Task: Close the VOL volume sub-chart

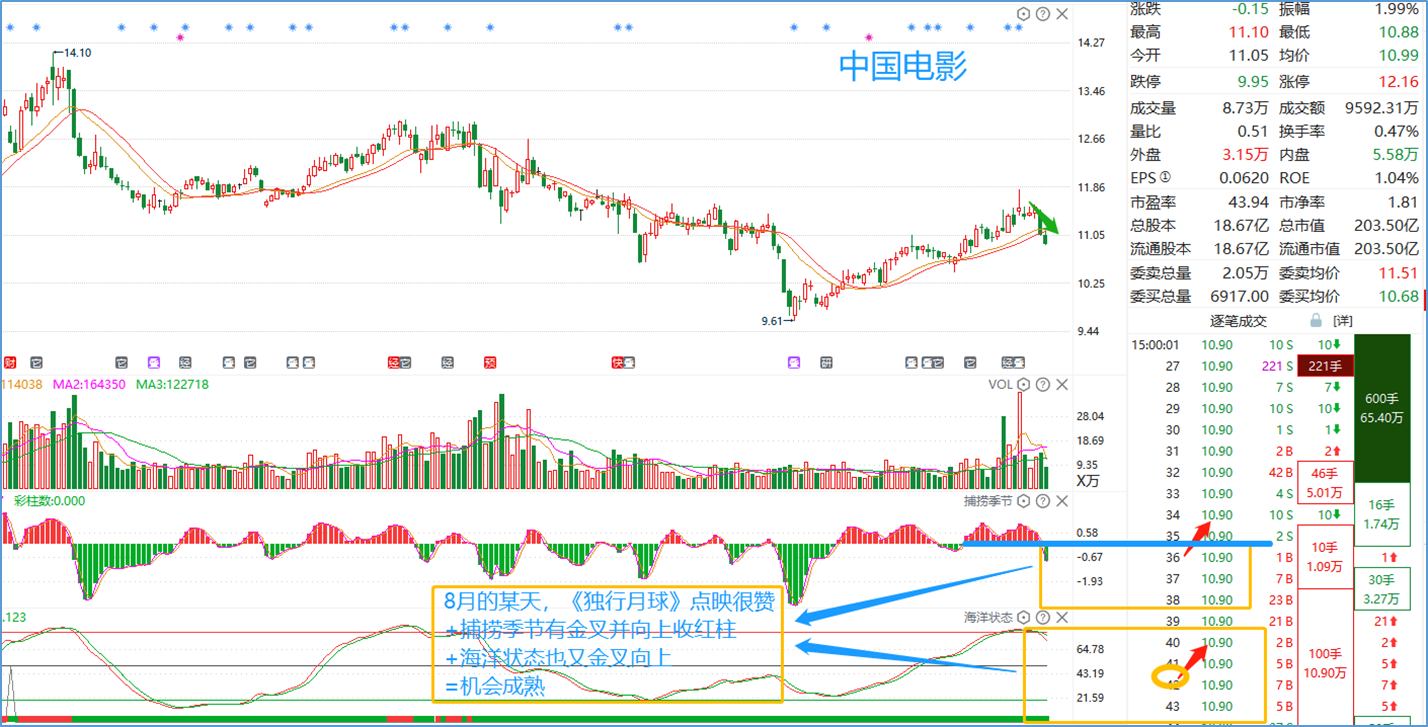Action: click(1062, 385)
